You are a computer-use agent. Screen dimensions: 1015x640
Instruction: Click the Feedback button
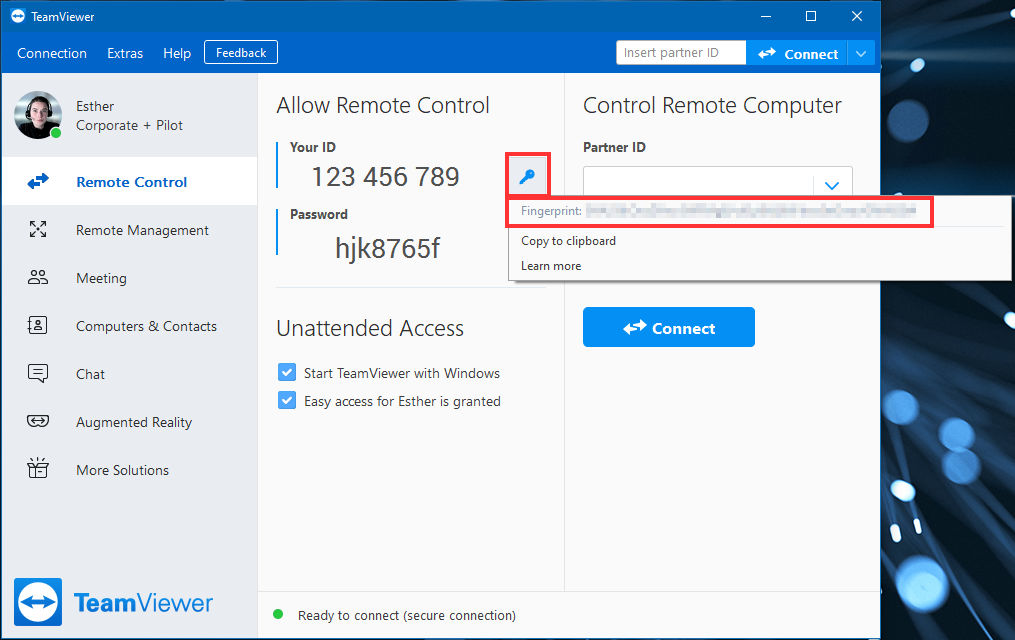coord(241,52)
